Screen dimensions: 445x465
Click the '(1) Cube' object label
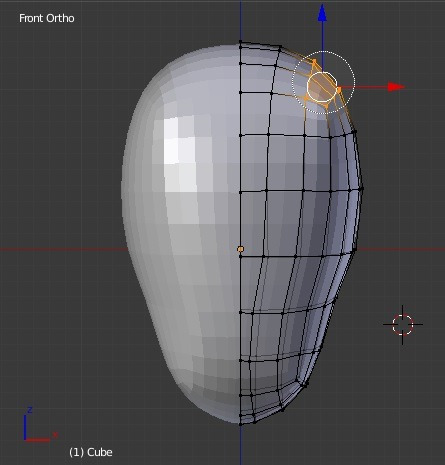coord(91,452)
